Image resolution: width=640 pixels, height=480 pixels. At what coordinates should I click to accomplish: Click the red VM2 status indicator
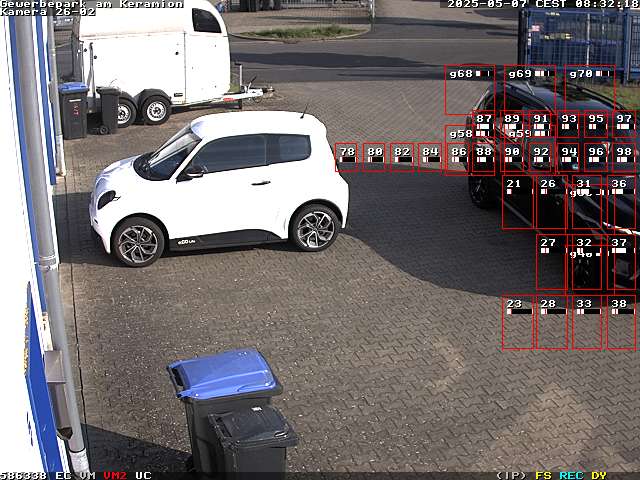pyautogui.click(x=115, y=476)
